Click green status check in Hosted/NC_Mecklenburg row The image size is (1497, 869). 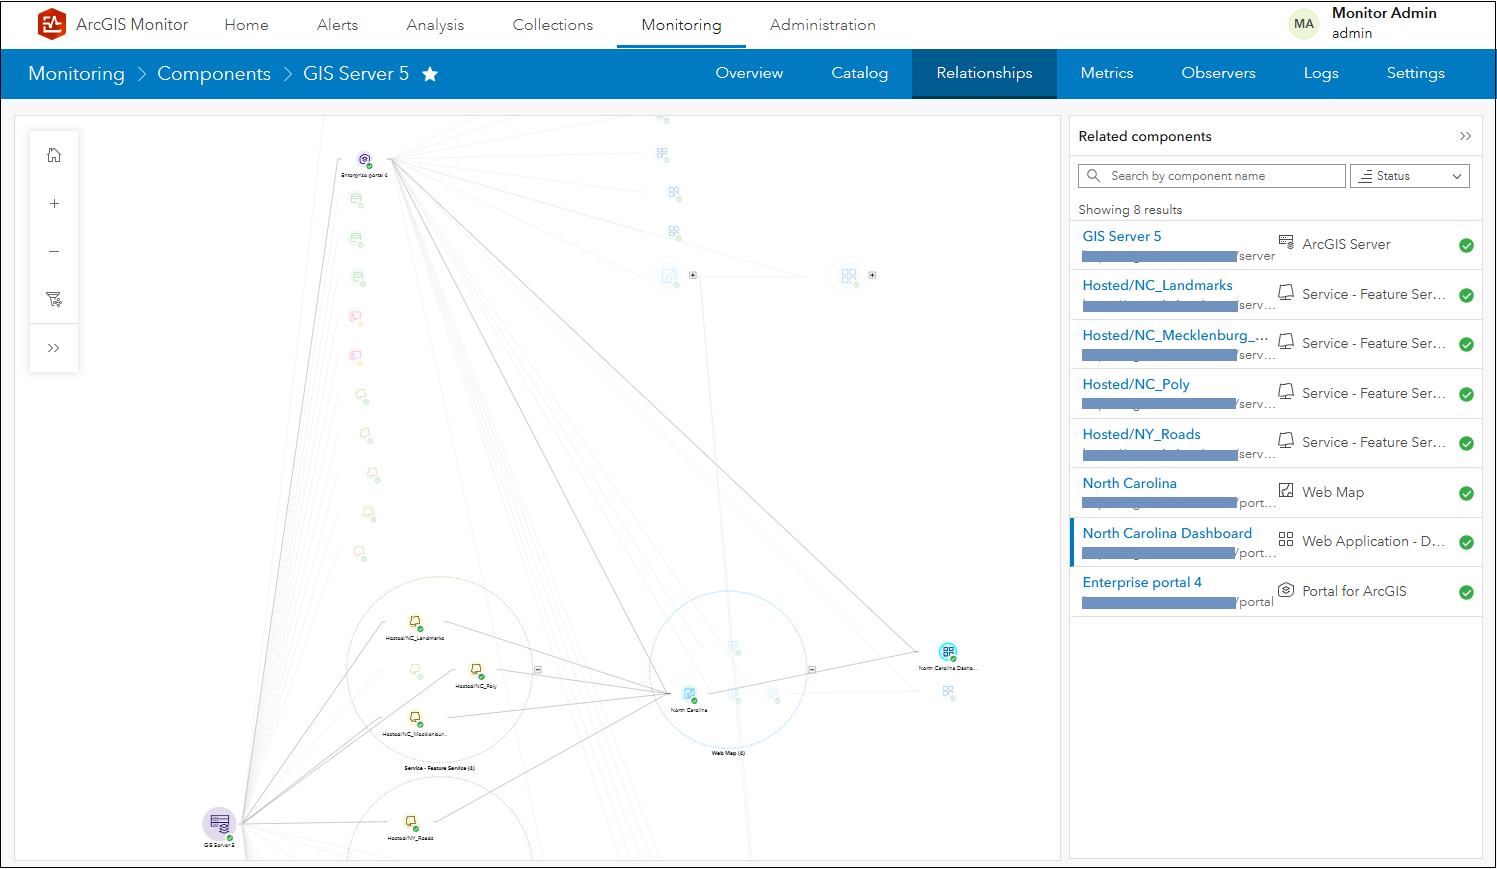point(1466,344)
